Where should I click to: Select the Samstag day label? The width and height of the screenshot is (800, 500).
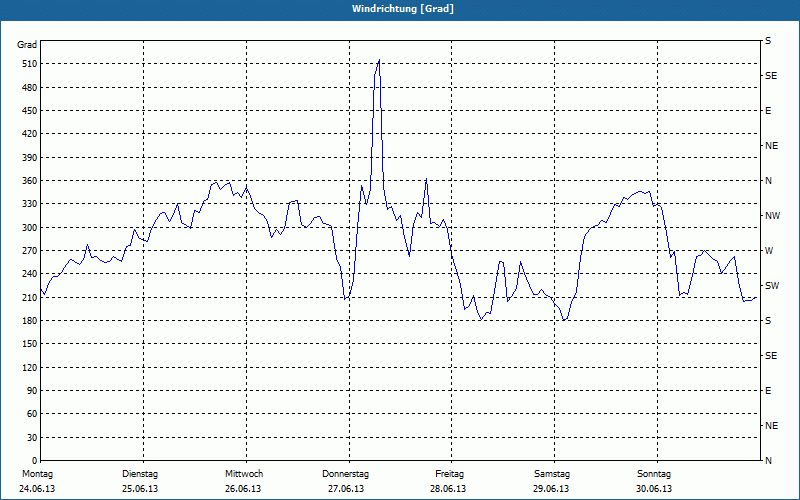(552, 474)
